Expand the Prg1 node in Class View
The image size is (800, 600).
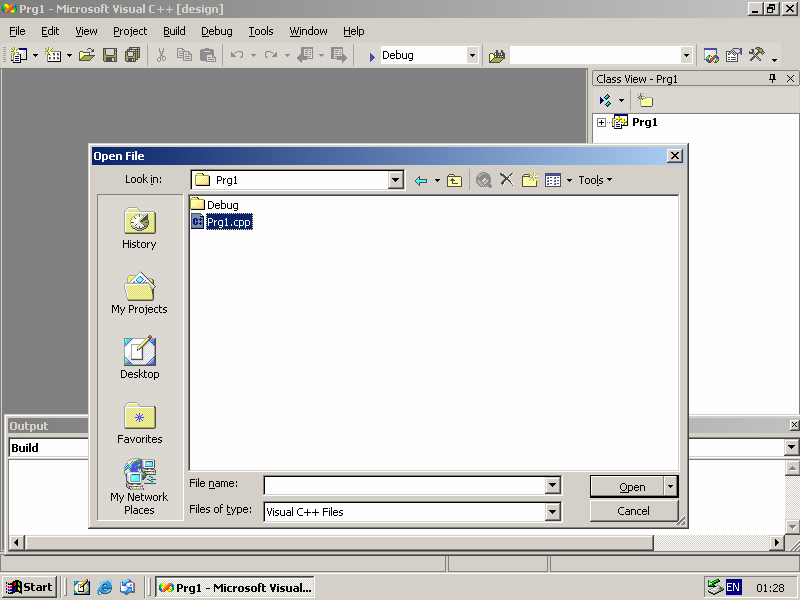(x=602, y=122)
